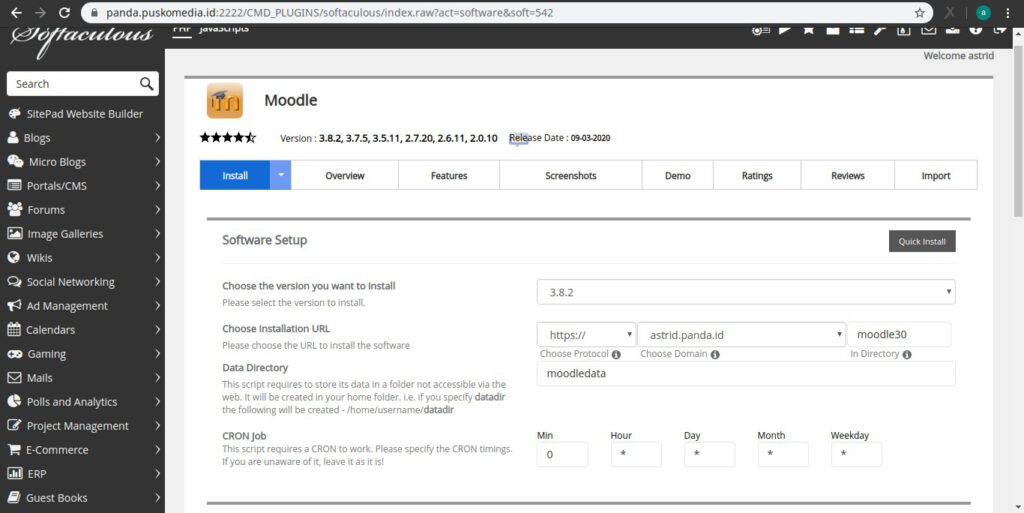Viewport: 1024px width, 513px height.
Task: Click the Micro Blogs chat bubbles icon
Action: 15,161
